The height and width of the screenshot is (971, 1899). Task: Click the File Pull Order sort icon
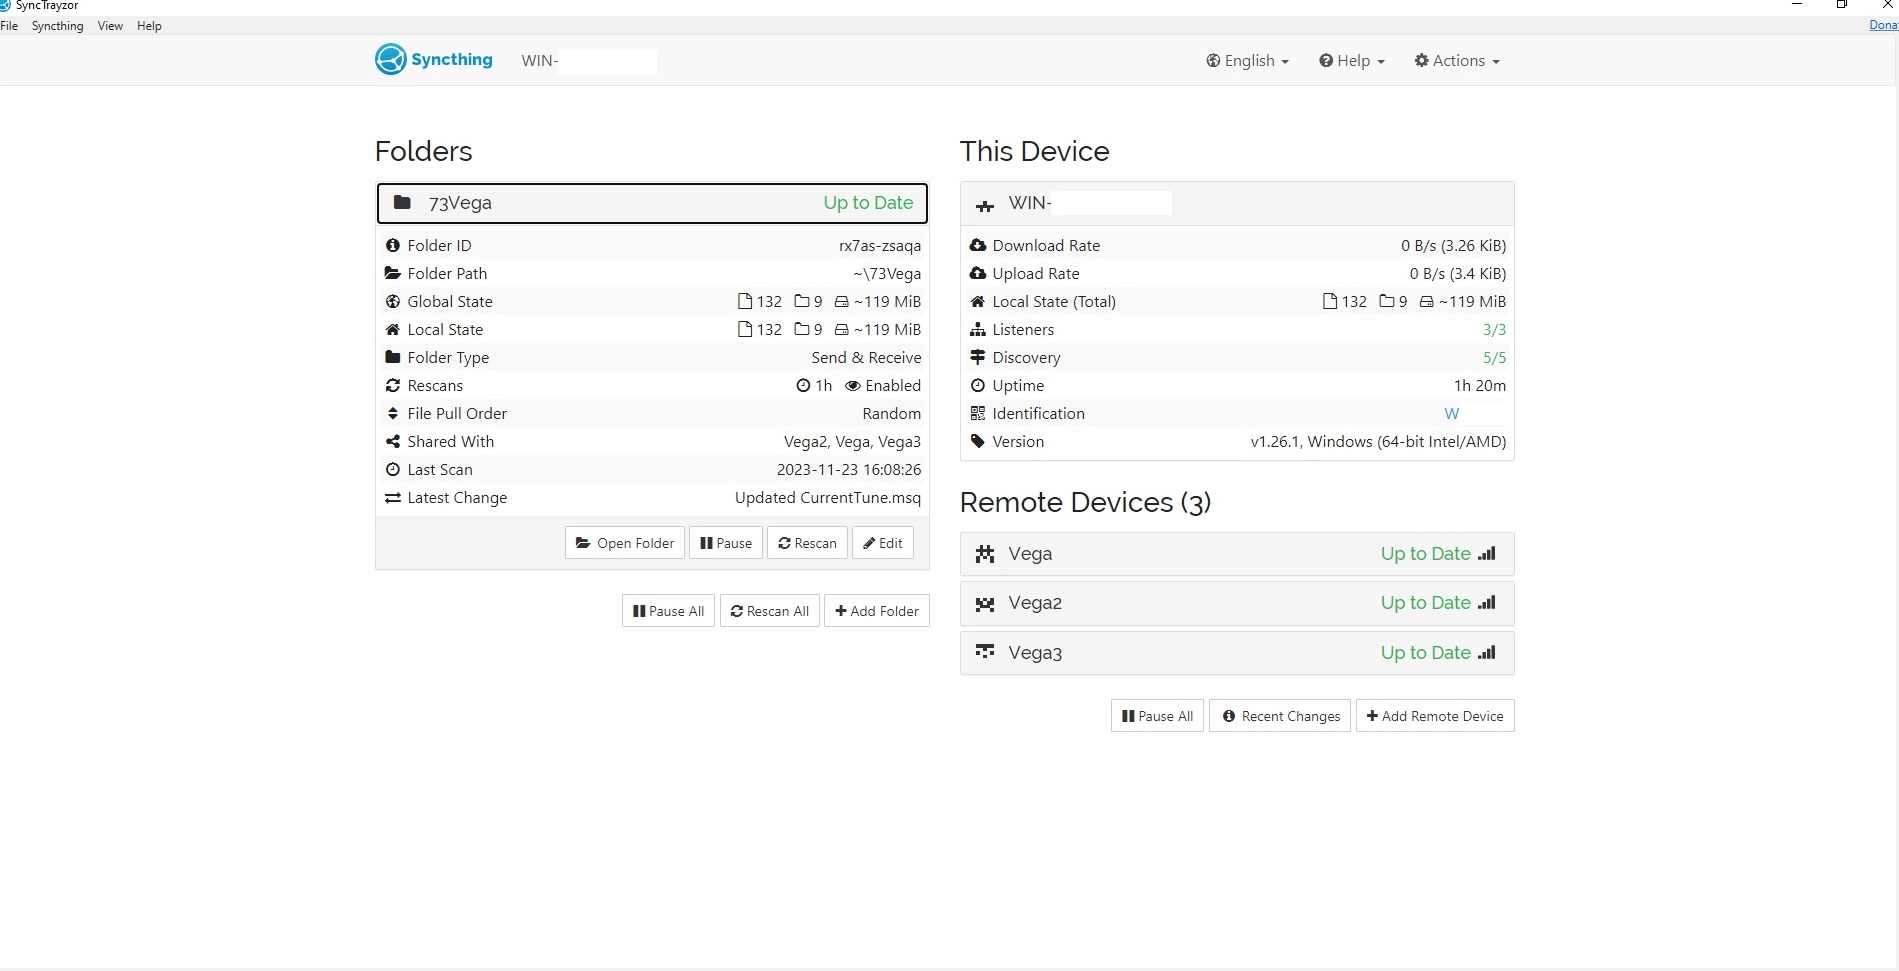tap(393, 413)
